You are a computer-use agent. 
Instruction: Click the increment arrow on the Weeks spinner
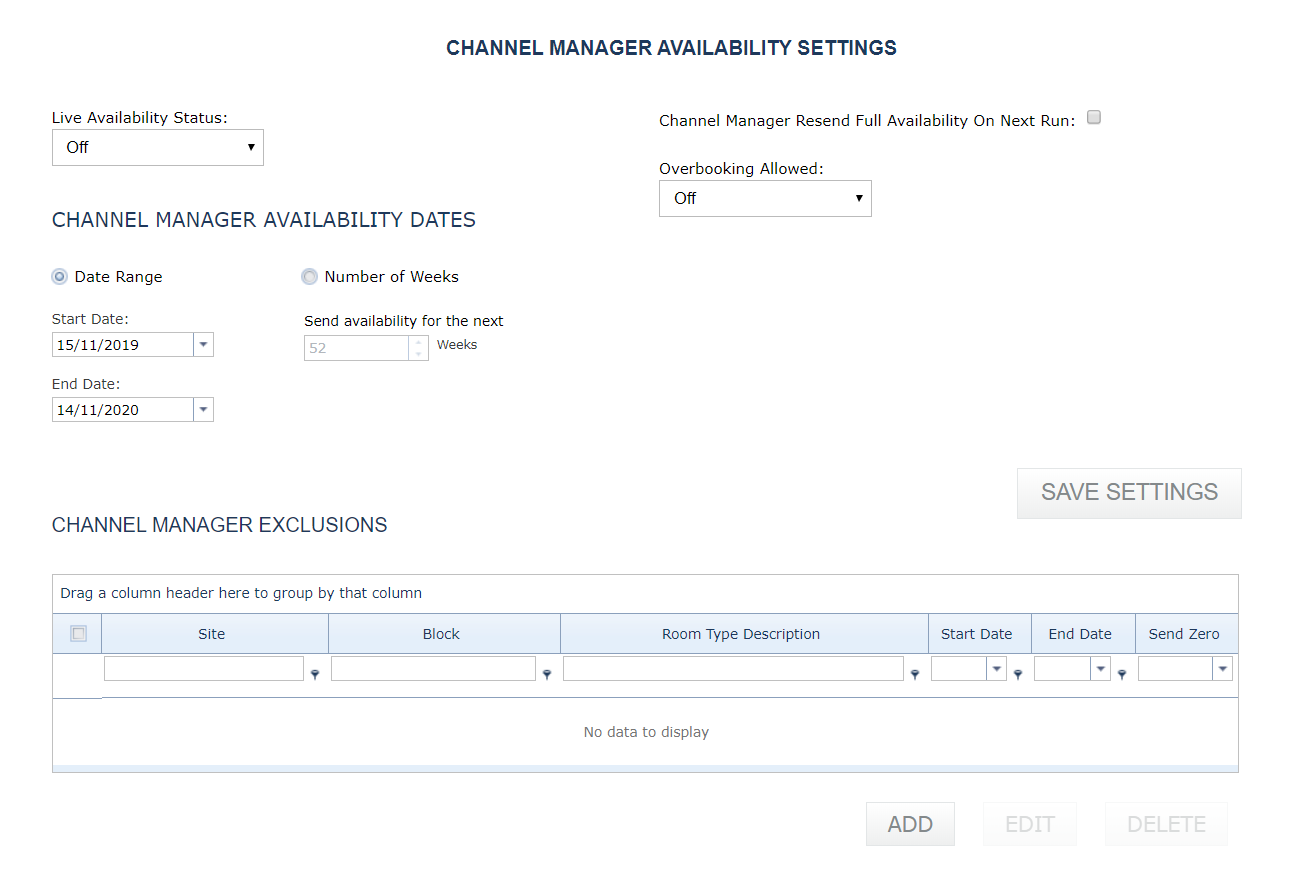click(x=418, y=342)
